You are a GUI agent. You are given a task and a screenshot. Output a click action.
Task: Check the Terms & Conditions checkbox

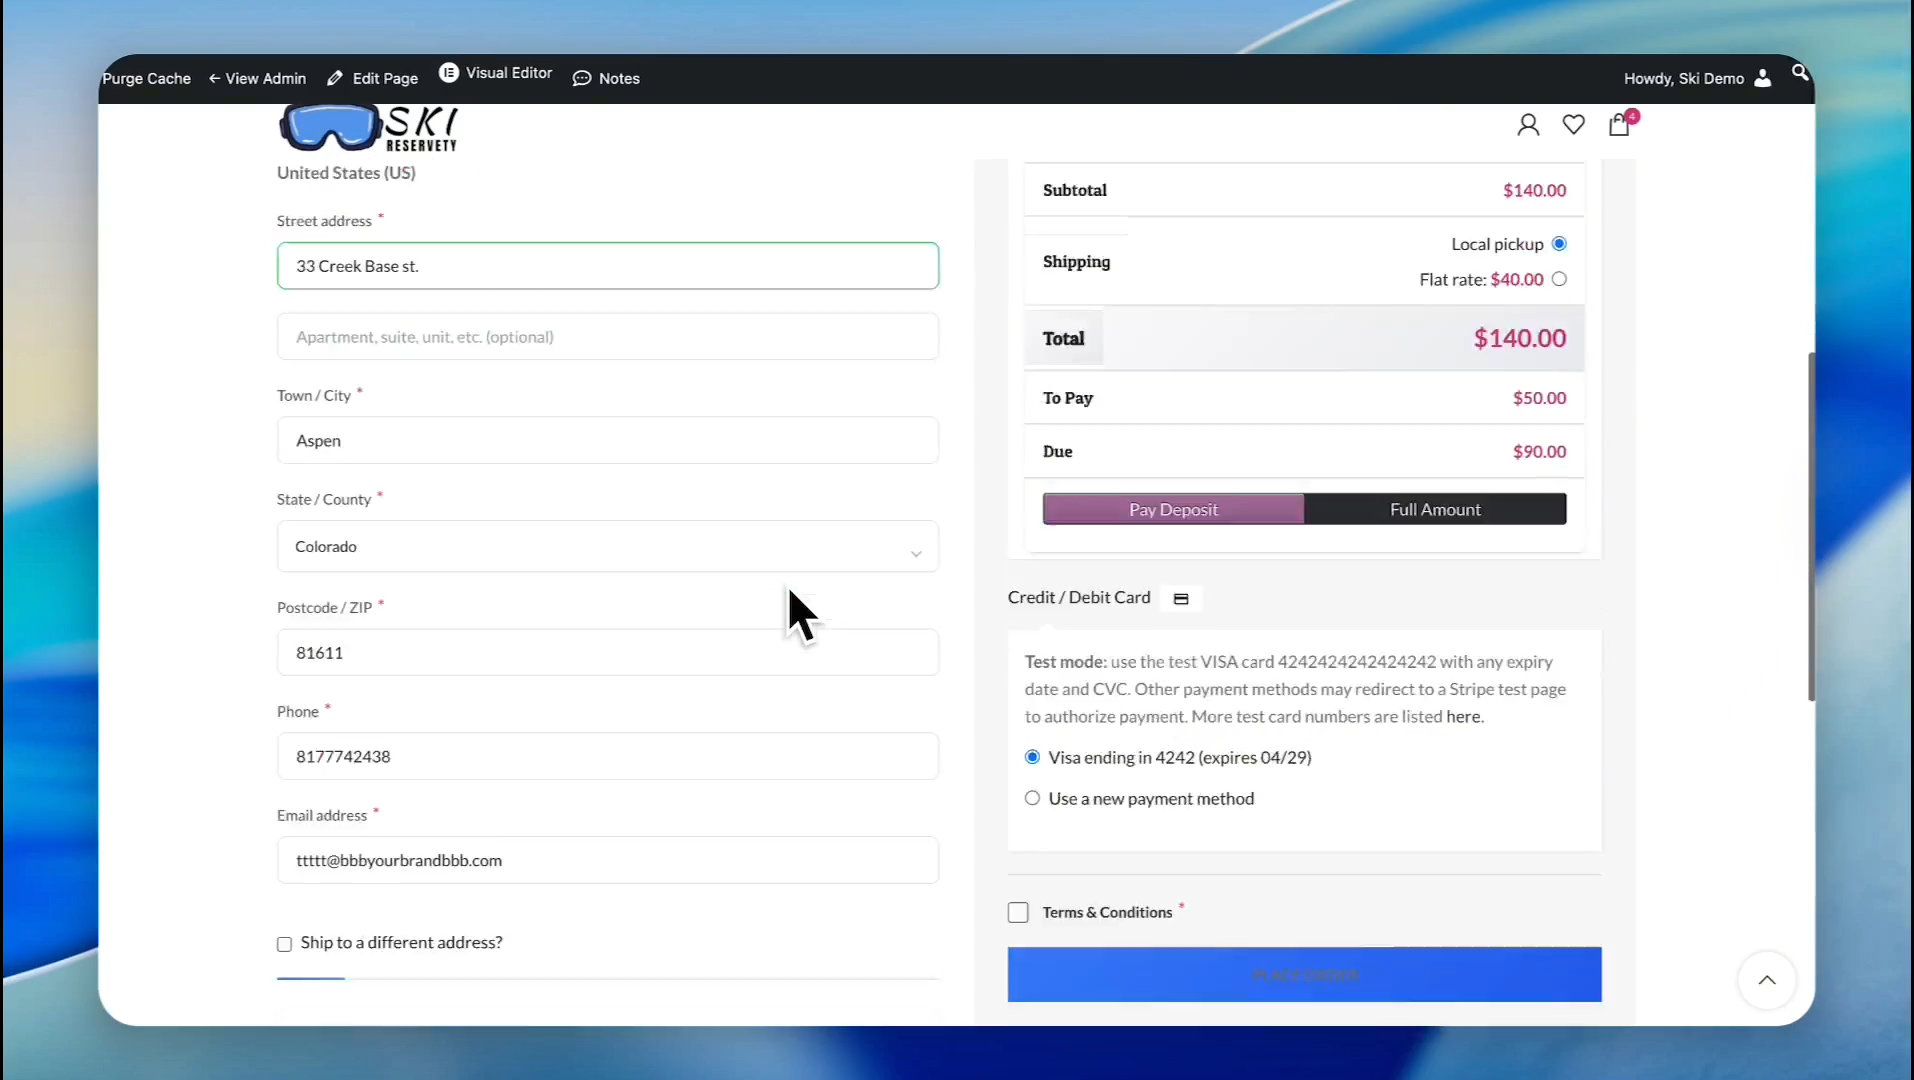tap(1018, 912)
